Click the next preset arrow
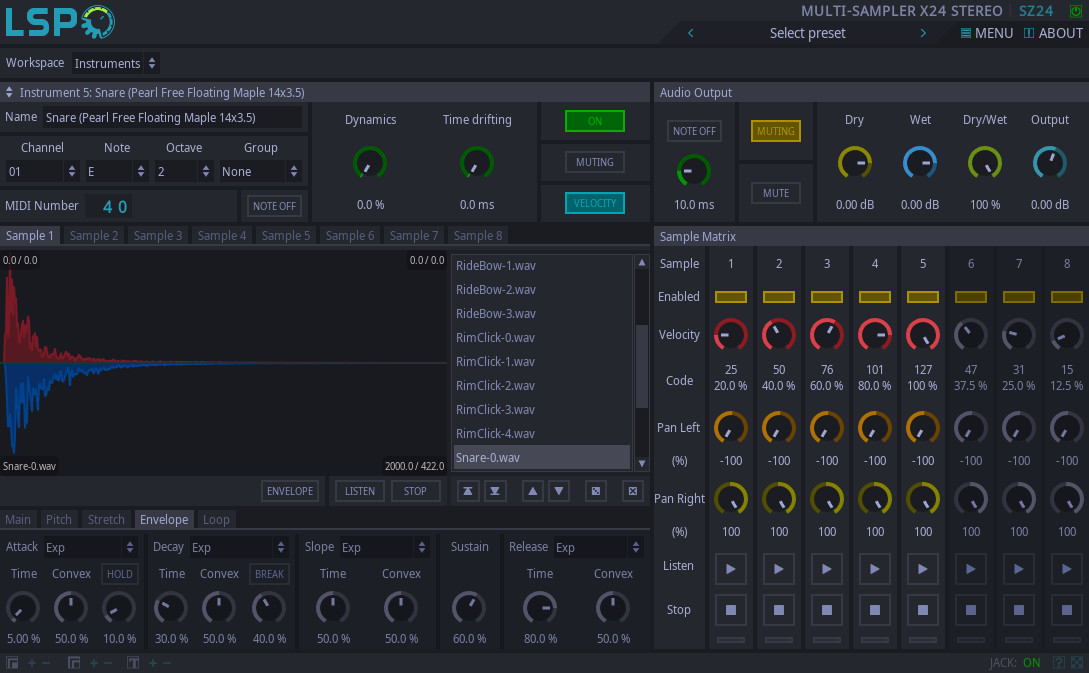 coord(923,33)
